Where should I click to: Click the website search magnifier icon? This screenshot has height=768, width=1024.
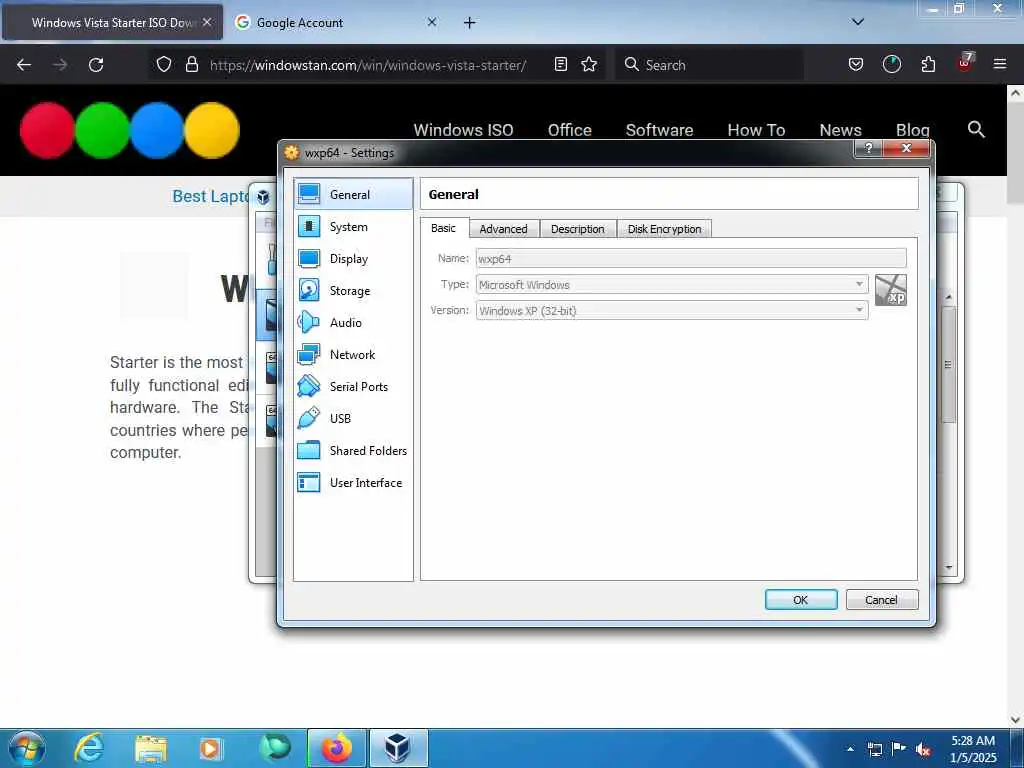[x=976, y=129]
